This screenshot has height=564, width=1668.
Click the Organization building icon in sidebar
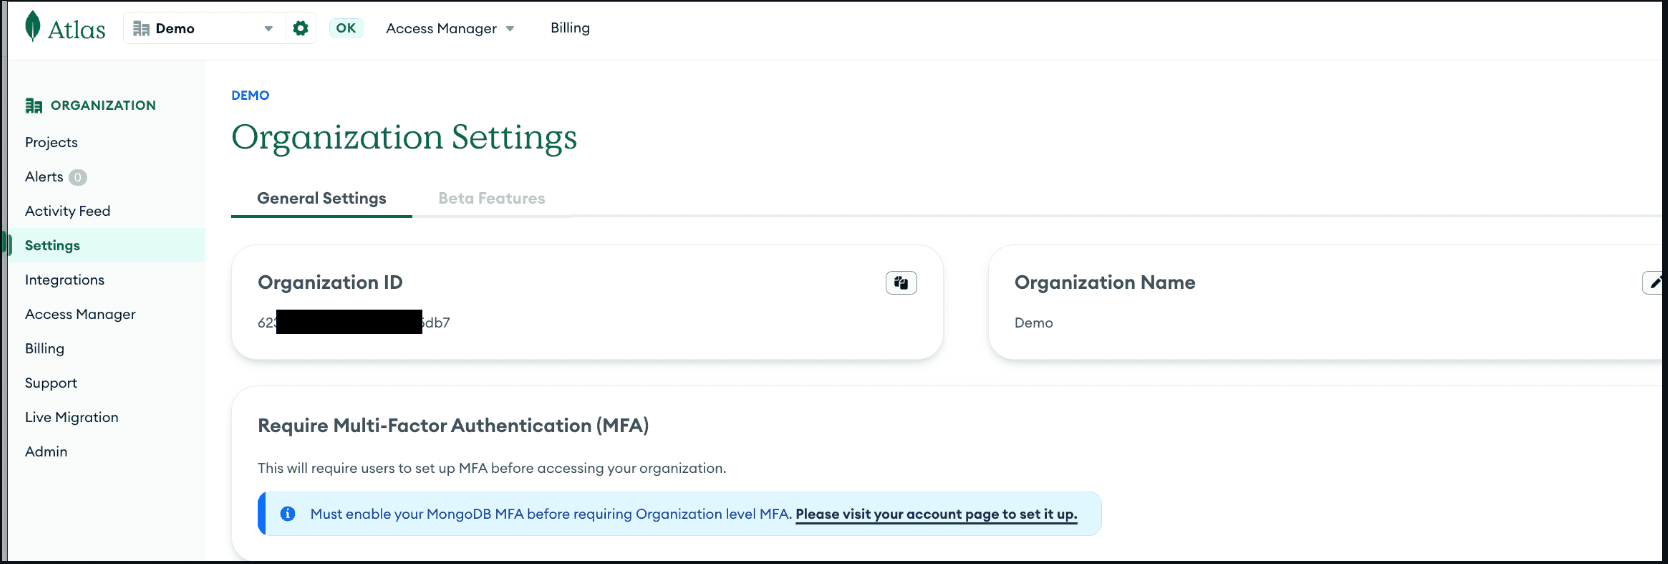tap(34, 105)
